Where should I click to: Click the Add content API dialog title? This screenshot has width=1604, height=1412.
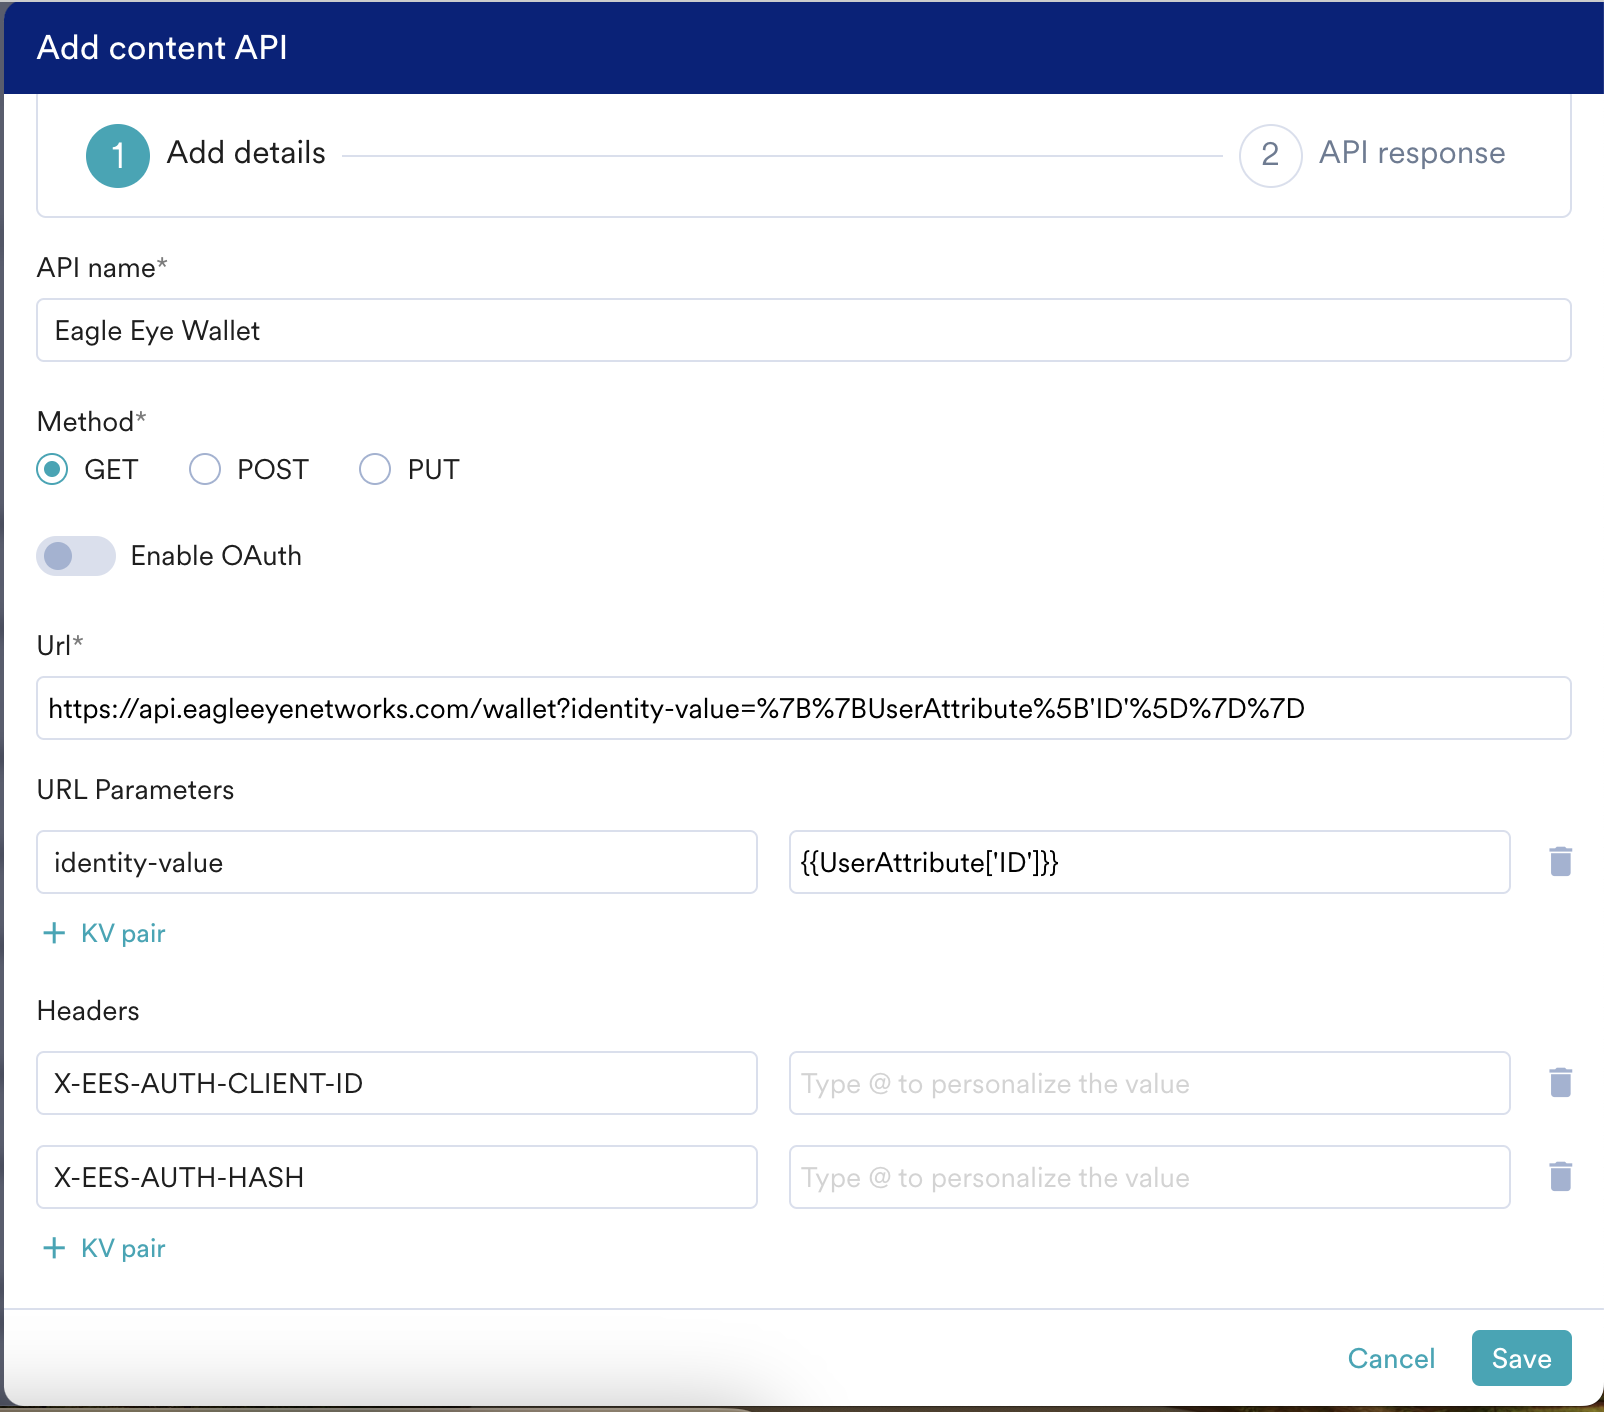pos(162,48)
